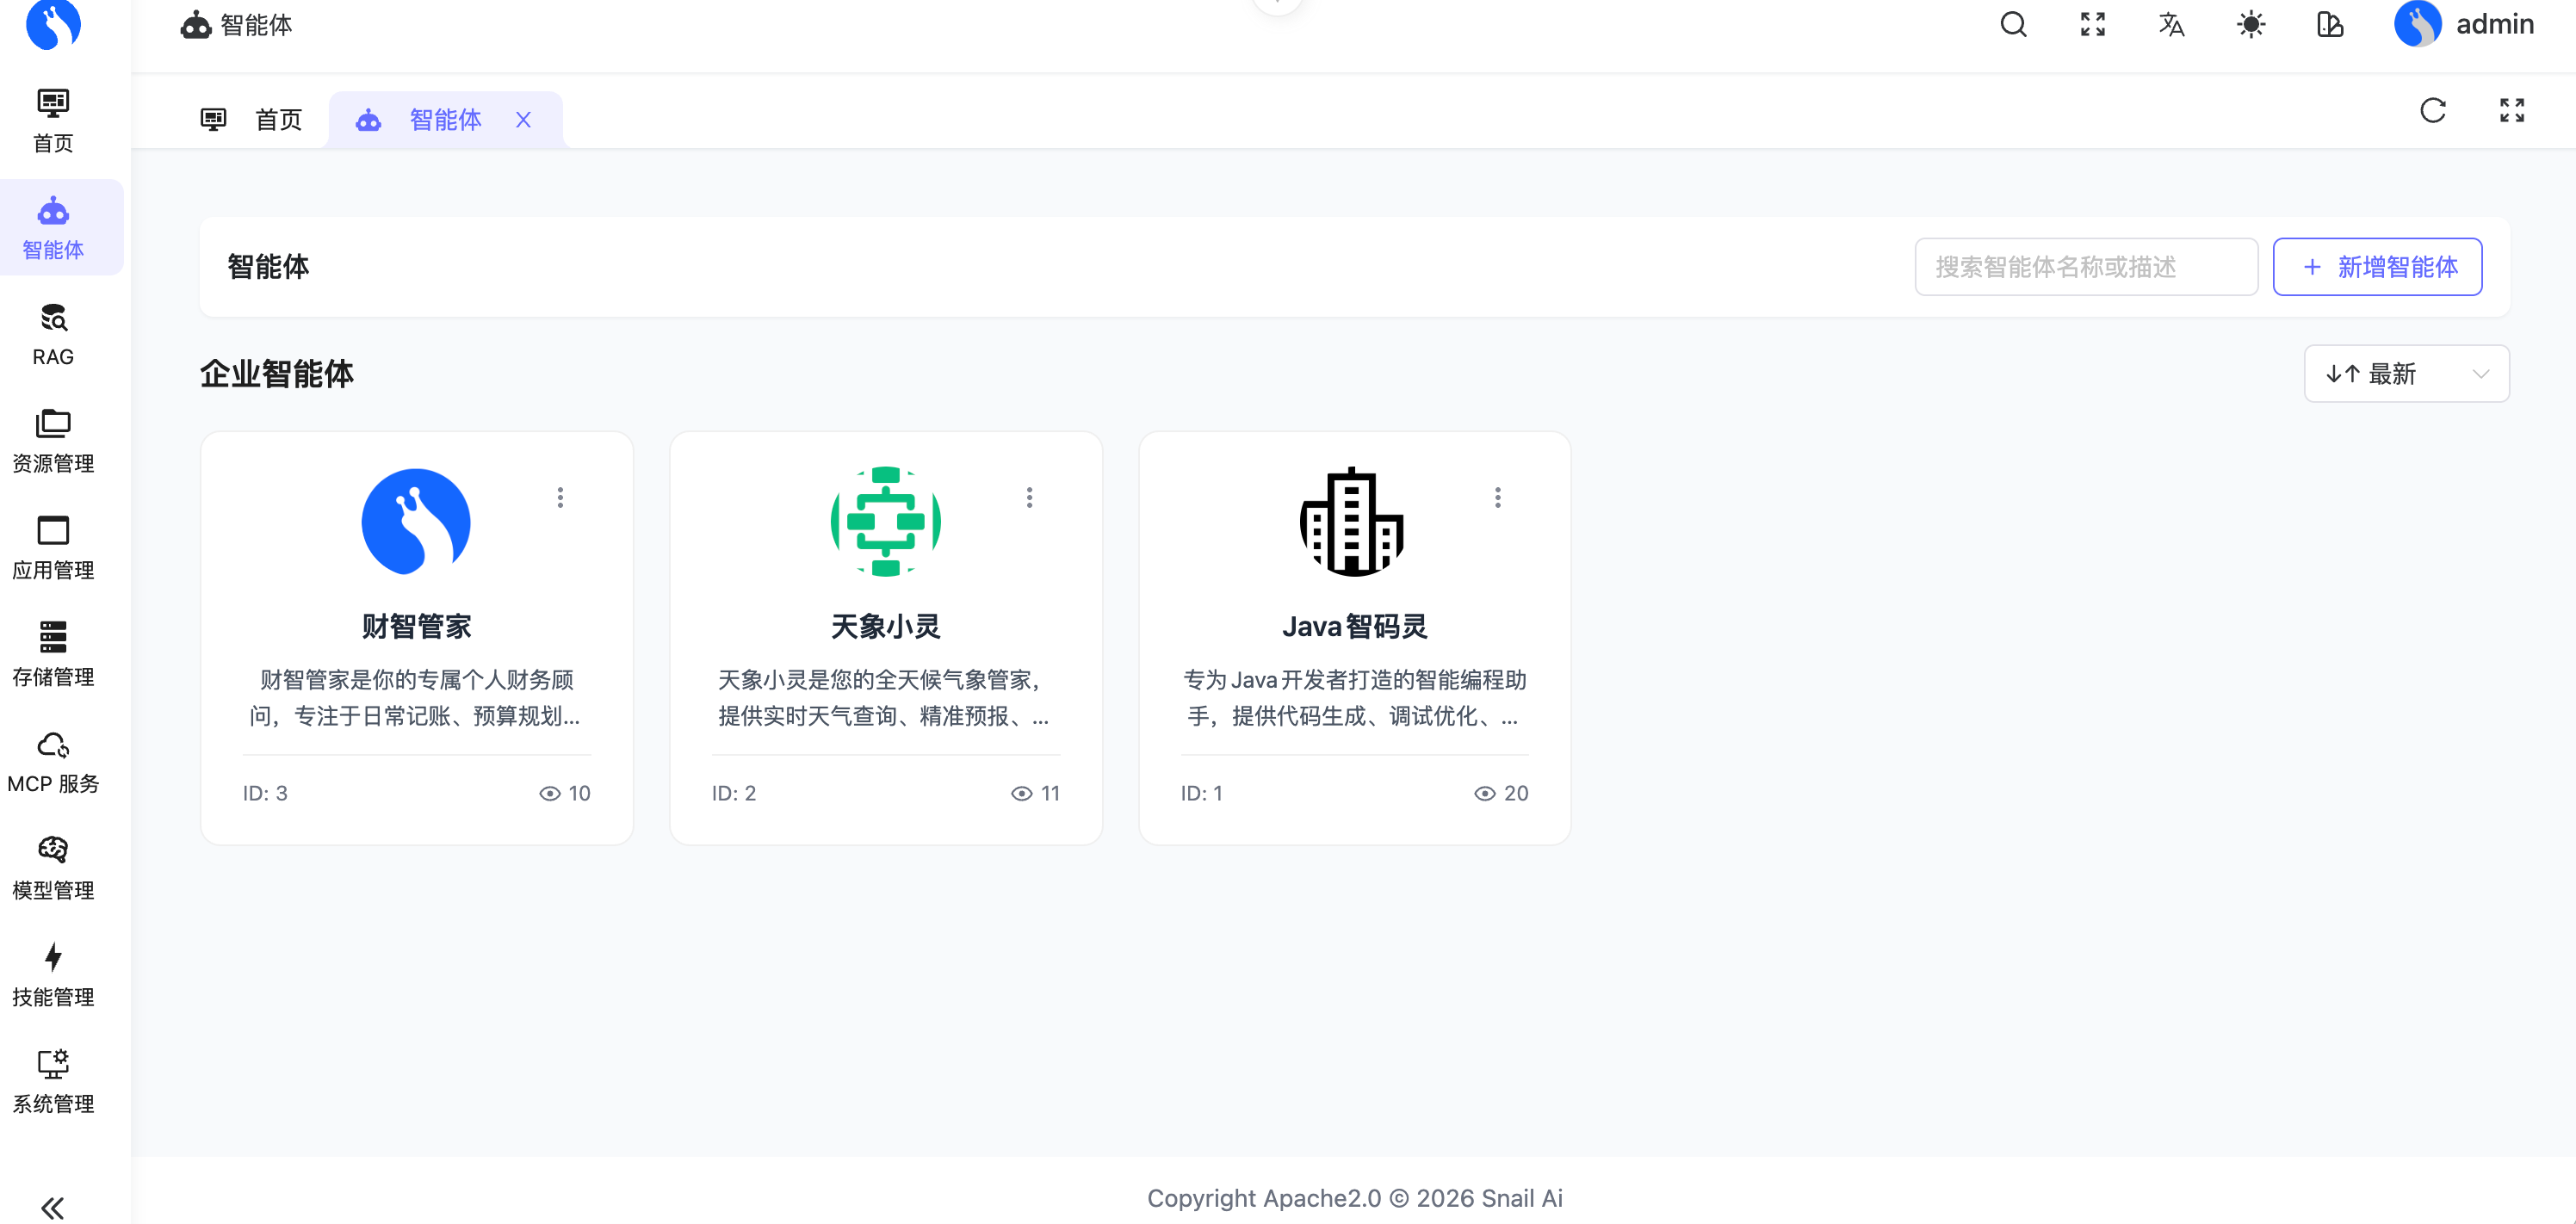
Task: Click the 财智管家 description text
Action: tap(416, 698)
